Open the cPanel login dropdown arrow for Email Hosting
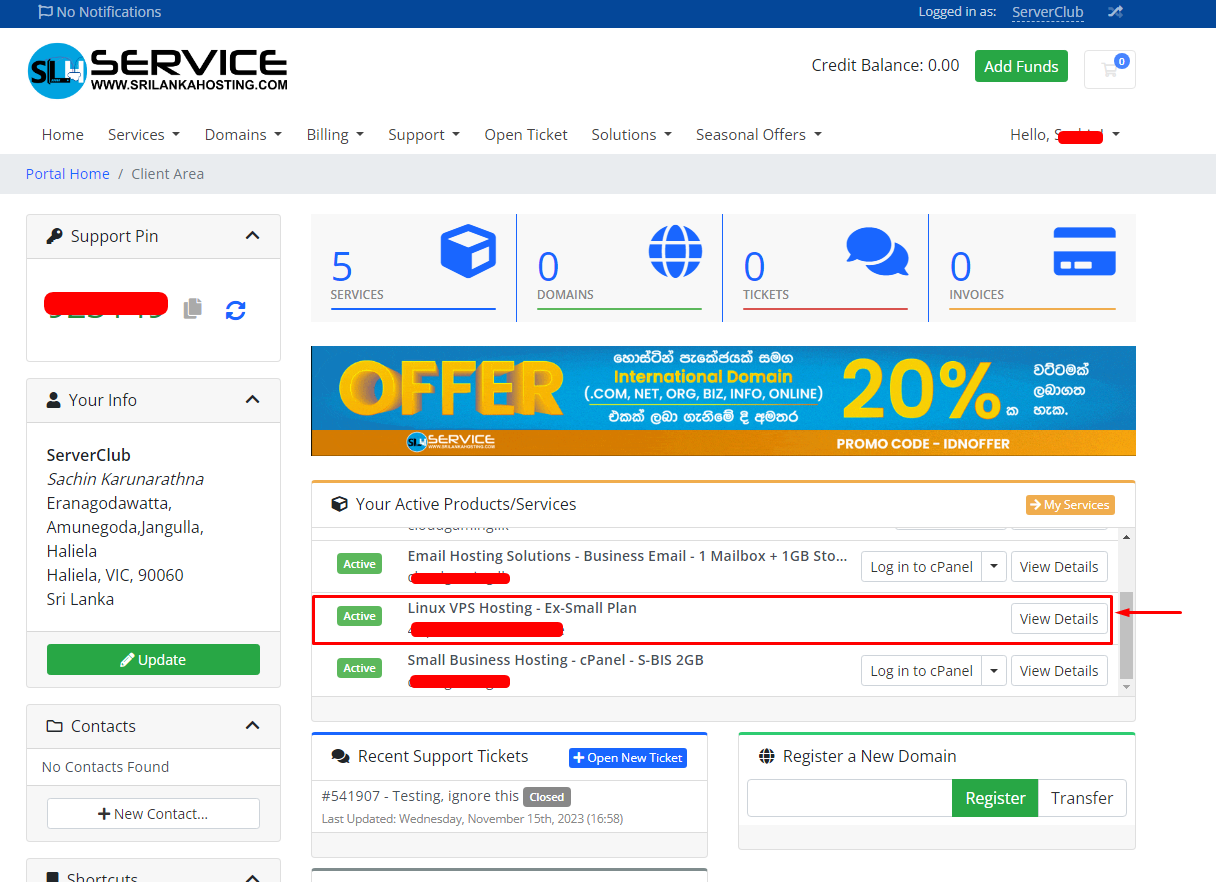 [994, 566]
